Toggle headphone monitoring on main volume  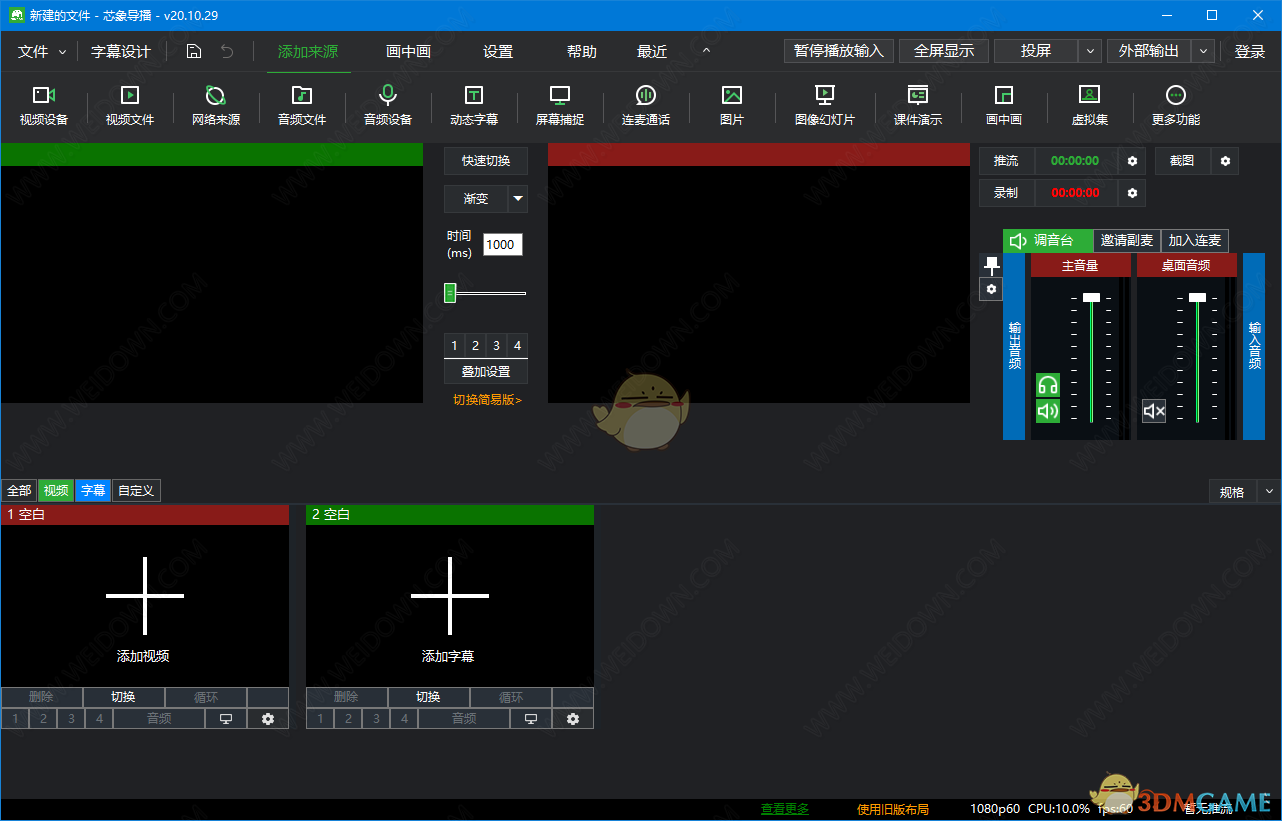click(x=1047, y=385)
